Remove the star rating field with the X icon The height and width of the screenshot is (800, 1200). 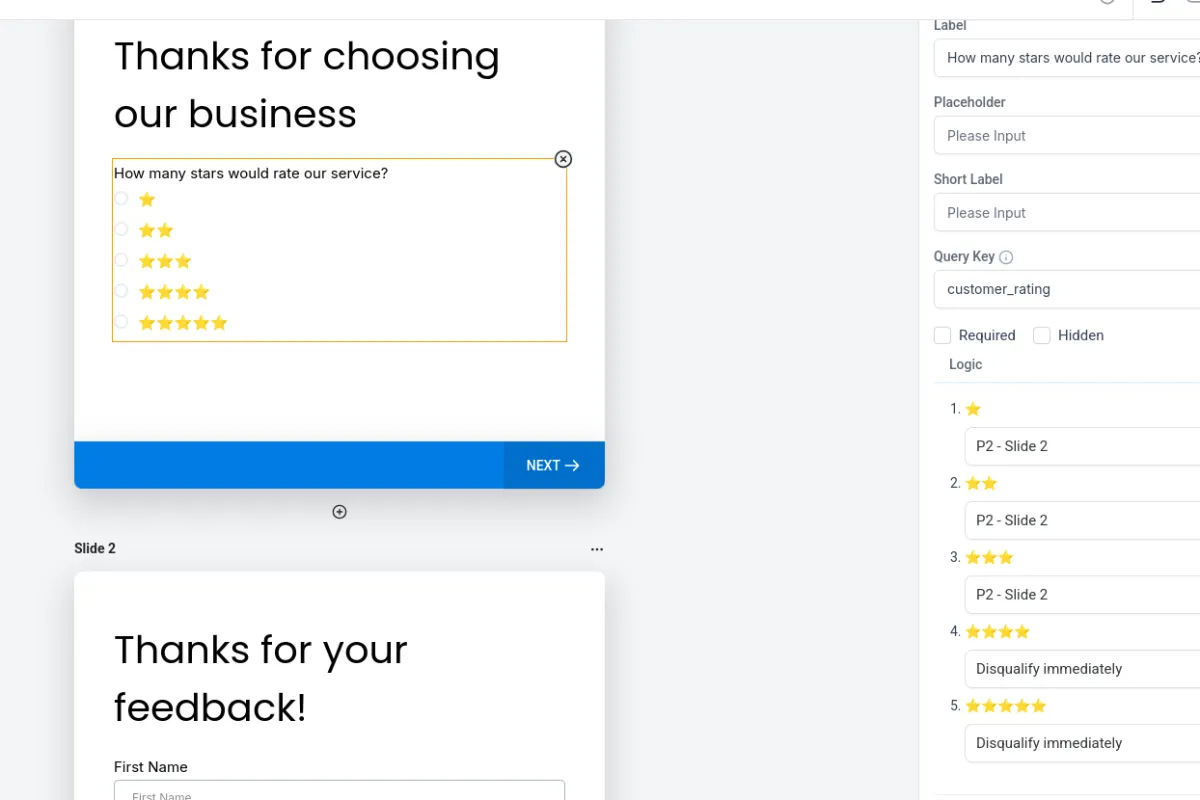[563, 159]
